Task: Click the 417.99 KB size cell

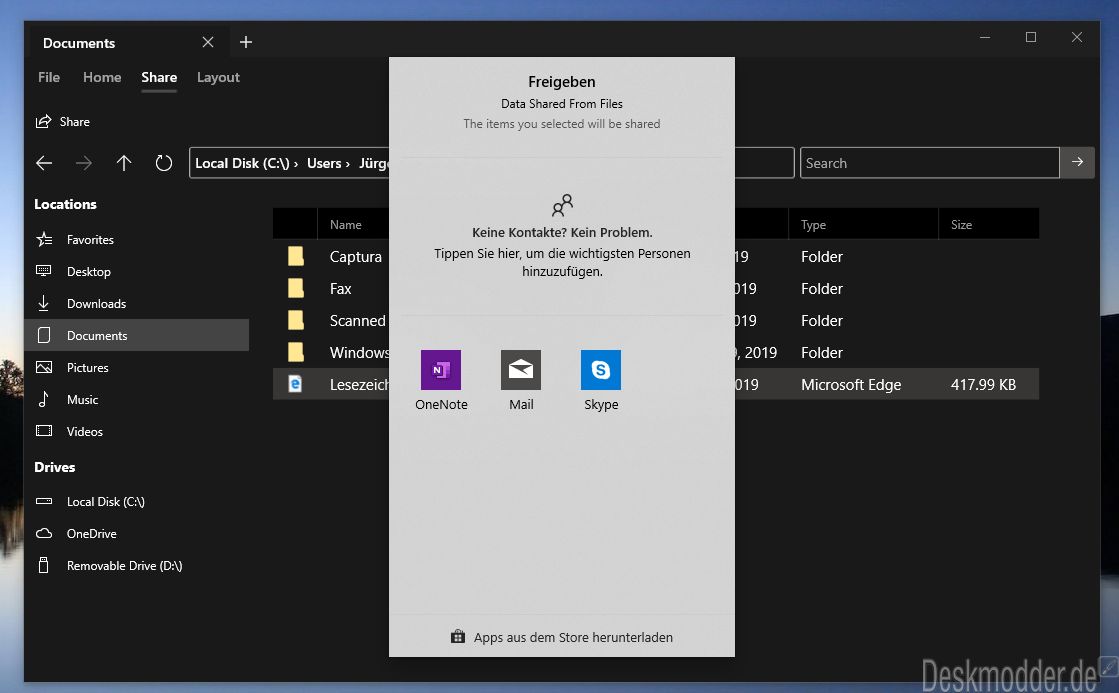Action: tap(983, 385)
